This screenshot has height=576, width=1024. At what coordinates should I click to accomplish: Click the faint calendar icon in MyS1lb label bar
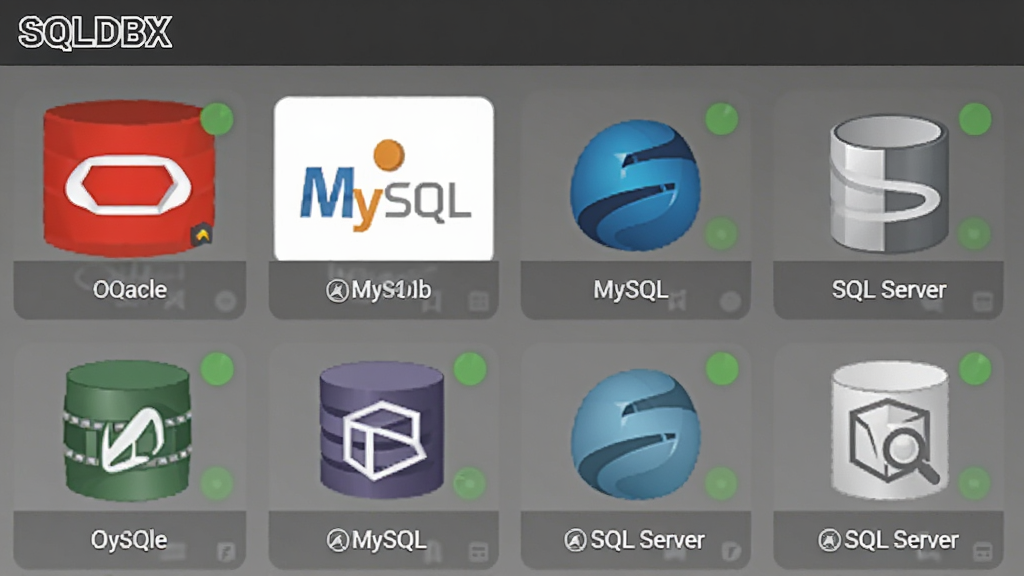479,302
